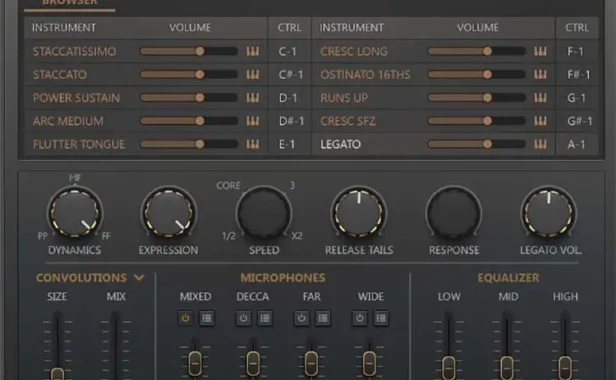The image size is (616, 380).
Task: Toggle the Wide microphone power button
Action: coord(359,318)
